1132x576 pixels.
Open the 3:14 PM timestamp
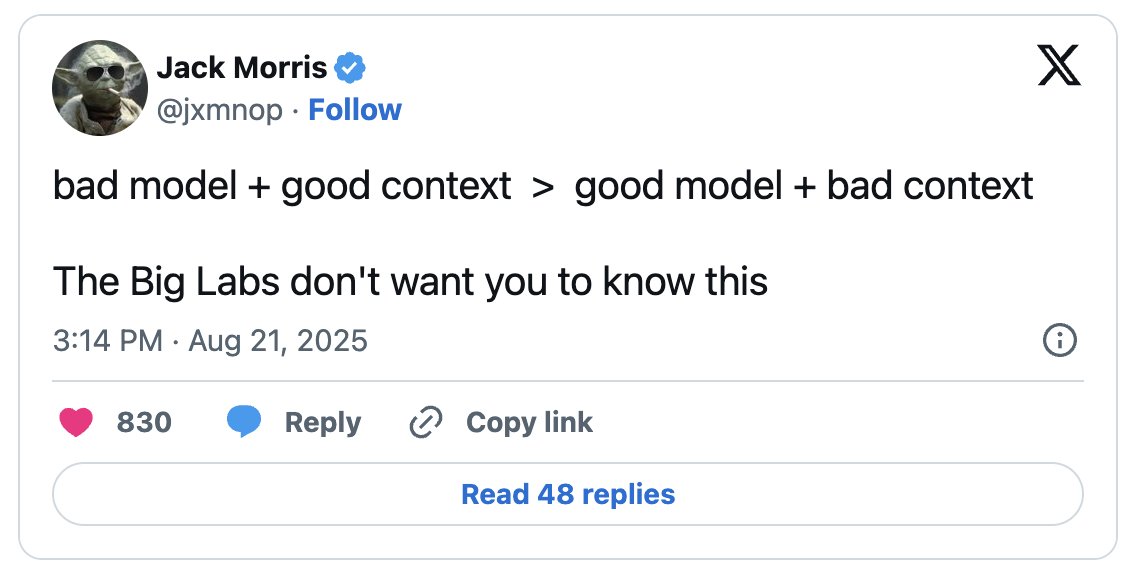[x=107, y=341]
